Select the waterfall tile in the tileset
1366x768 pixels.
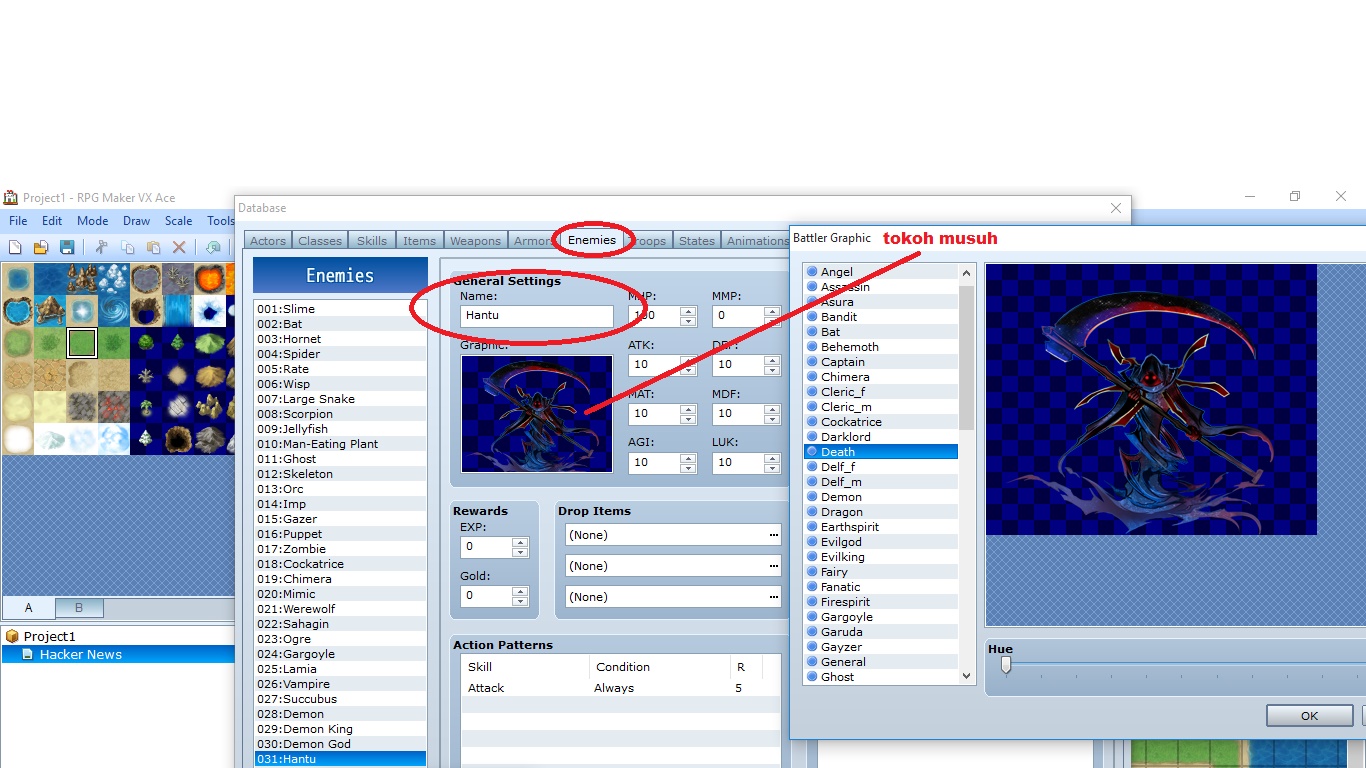(x=178, y=311)
